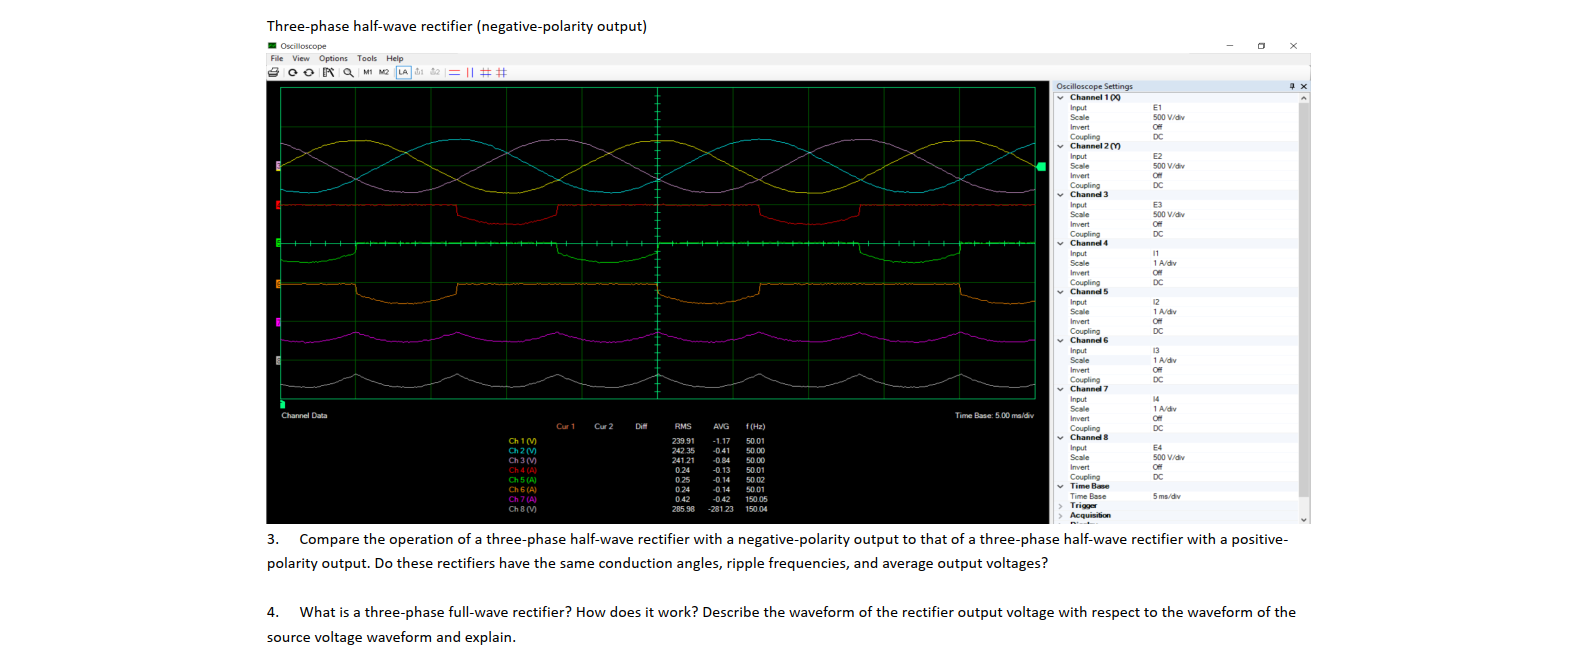Select Channel 1 input value E1

pos(1157,107)
